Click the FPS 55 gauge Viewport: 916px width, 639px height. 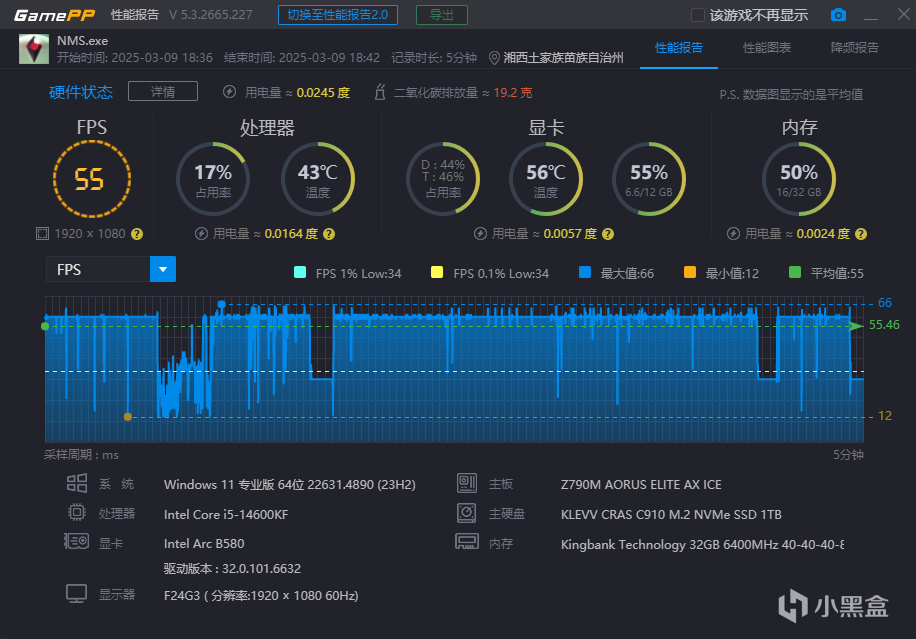tap(92, 179)
